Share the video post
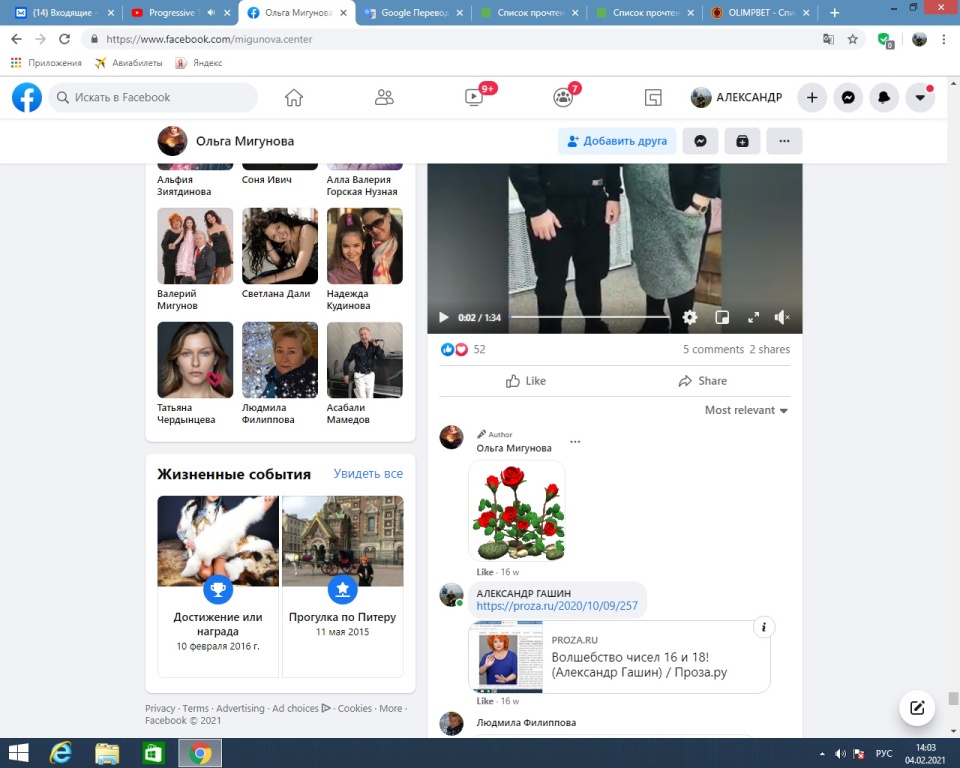Image resolution: width=960 pixels, height=768 pixels. [703, 381]
